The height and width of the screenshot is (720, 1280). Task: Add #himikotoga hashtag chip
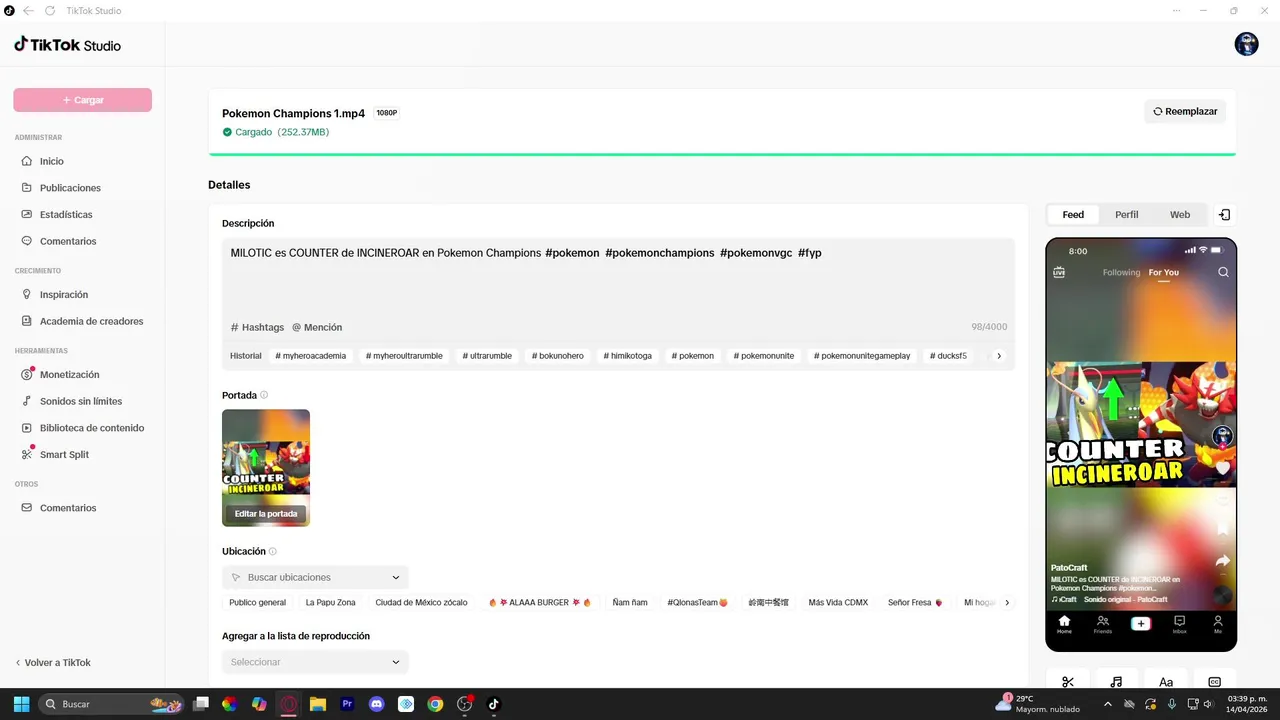pos(628,356)
